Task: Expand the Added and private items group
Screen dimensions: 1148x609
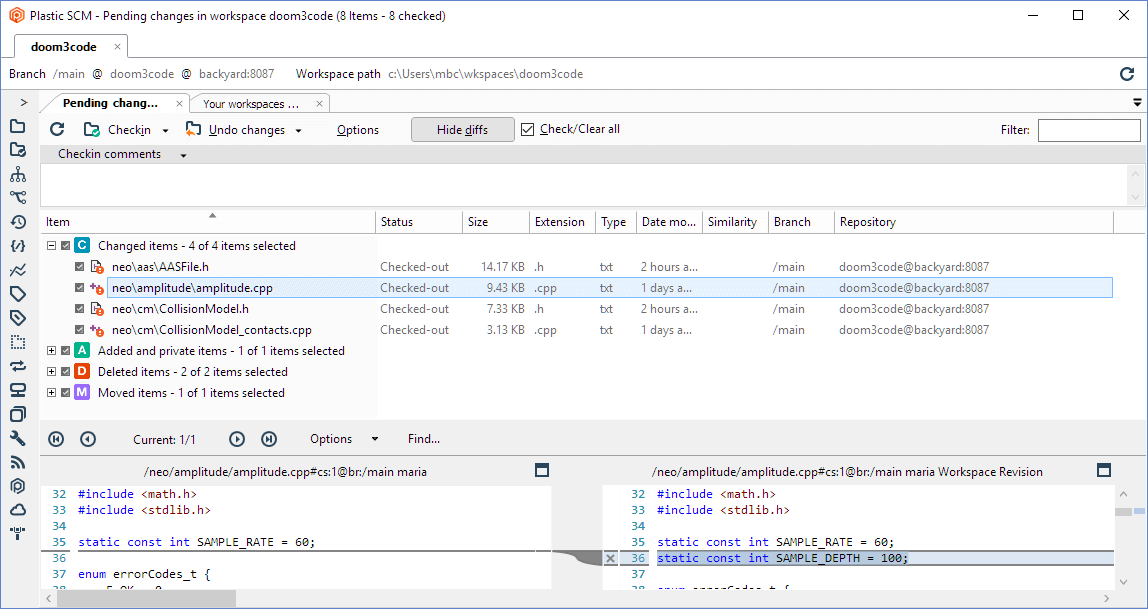Action: point(52,351)
